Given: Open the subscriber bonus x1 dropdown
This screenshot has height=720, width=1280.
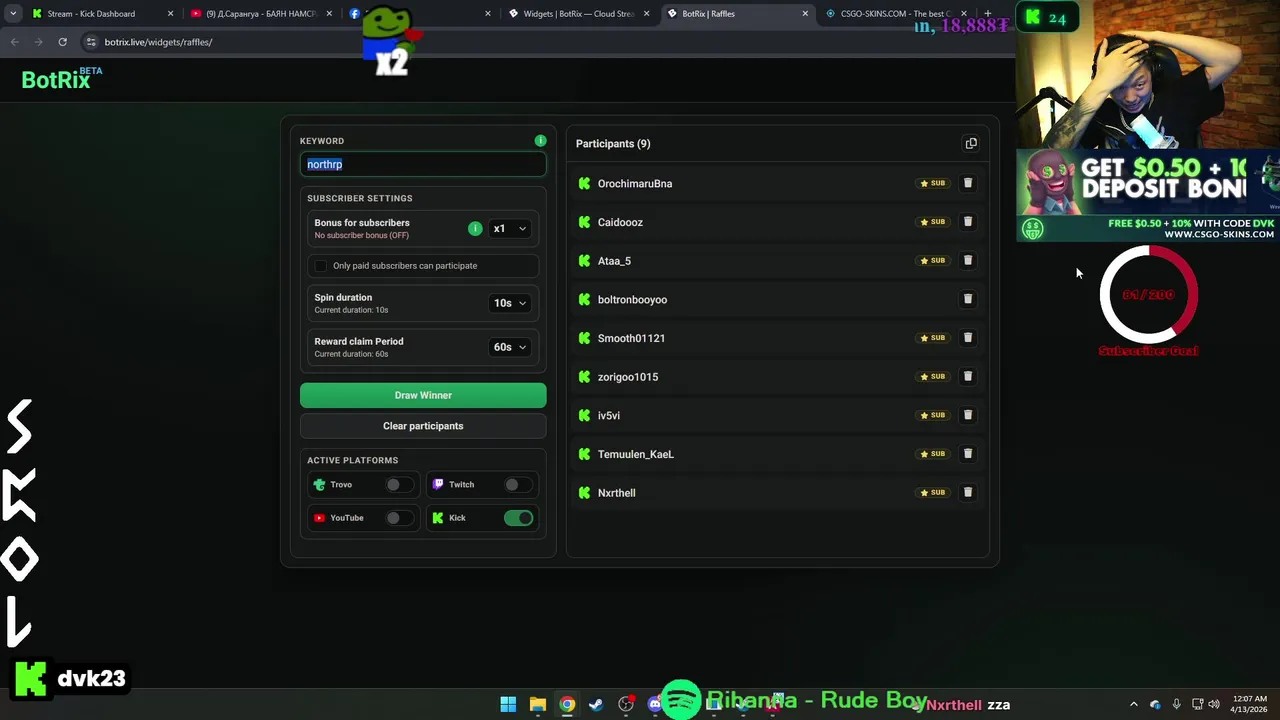Looking at the screenshot, I should click(x=509, y=229).
